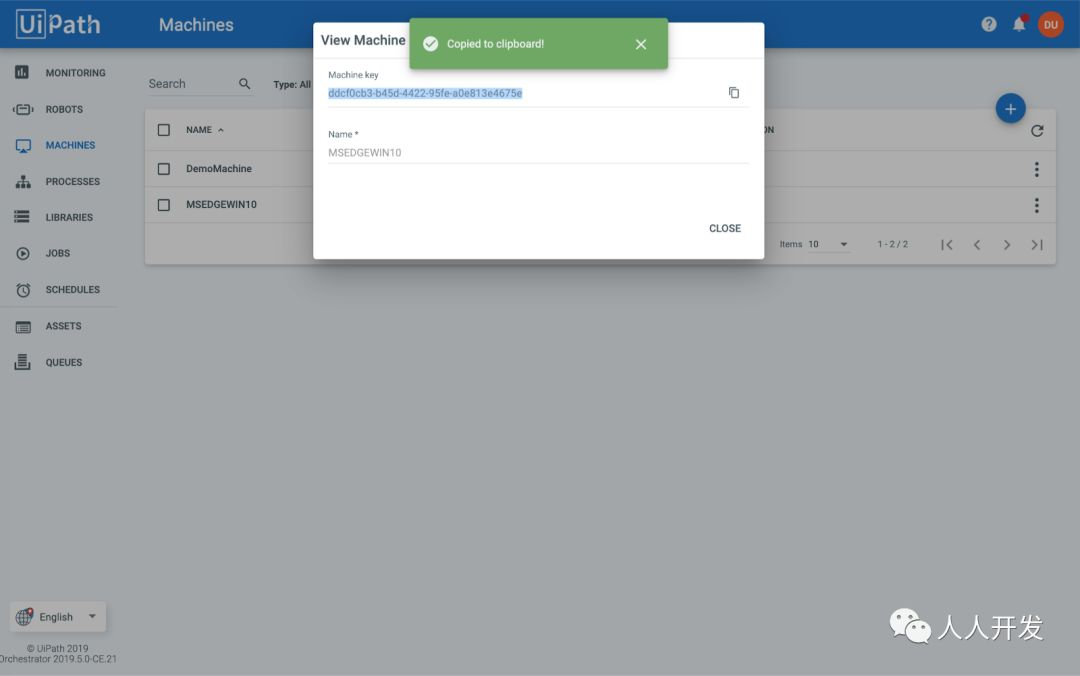
Task: Open the Machines page from sidebar
Action: [x=70, y=145]
